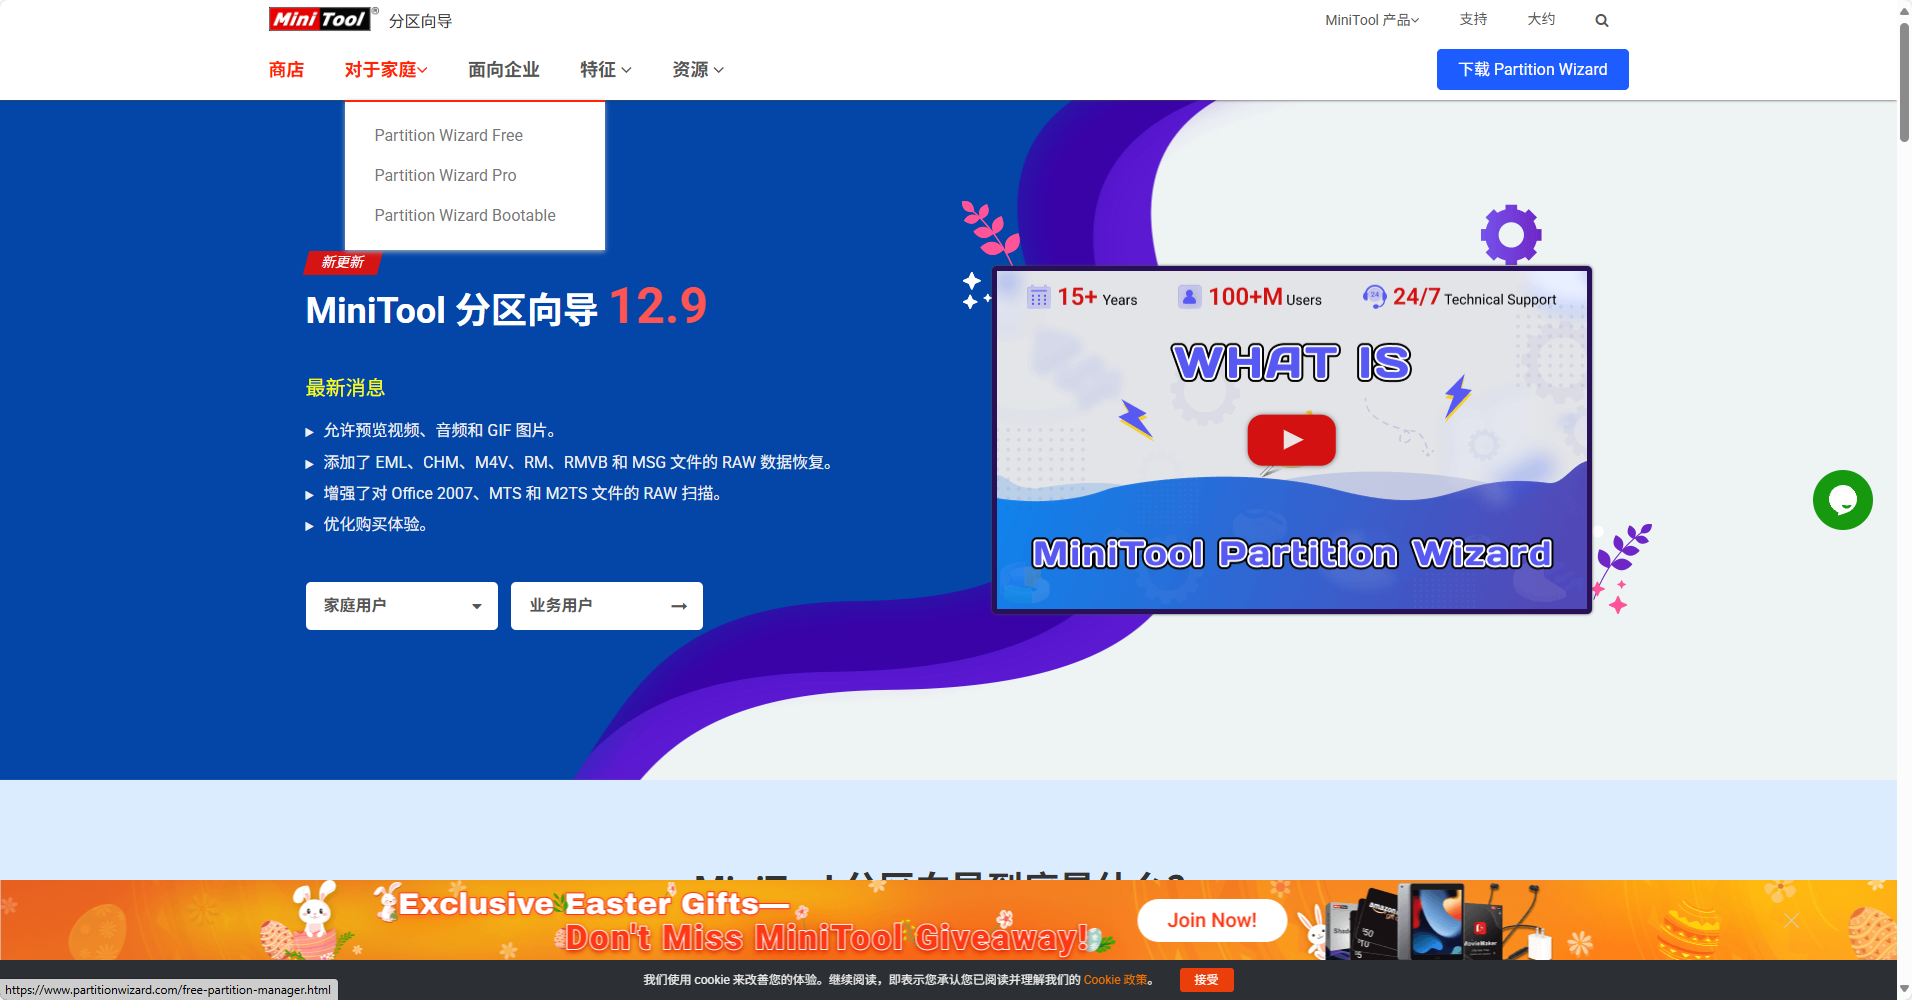Screen dimensions: 1912x1000
Task: Click the 新更新 red badge
Action: pyautogui.click(x=343, y=263)
